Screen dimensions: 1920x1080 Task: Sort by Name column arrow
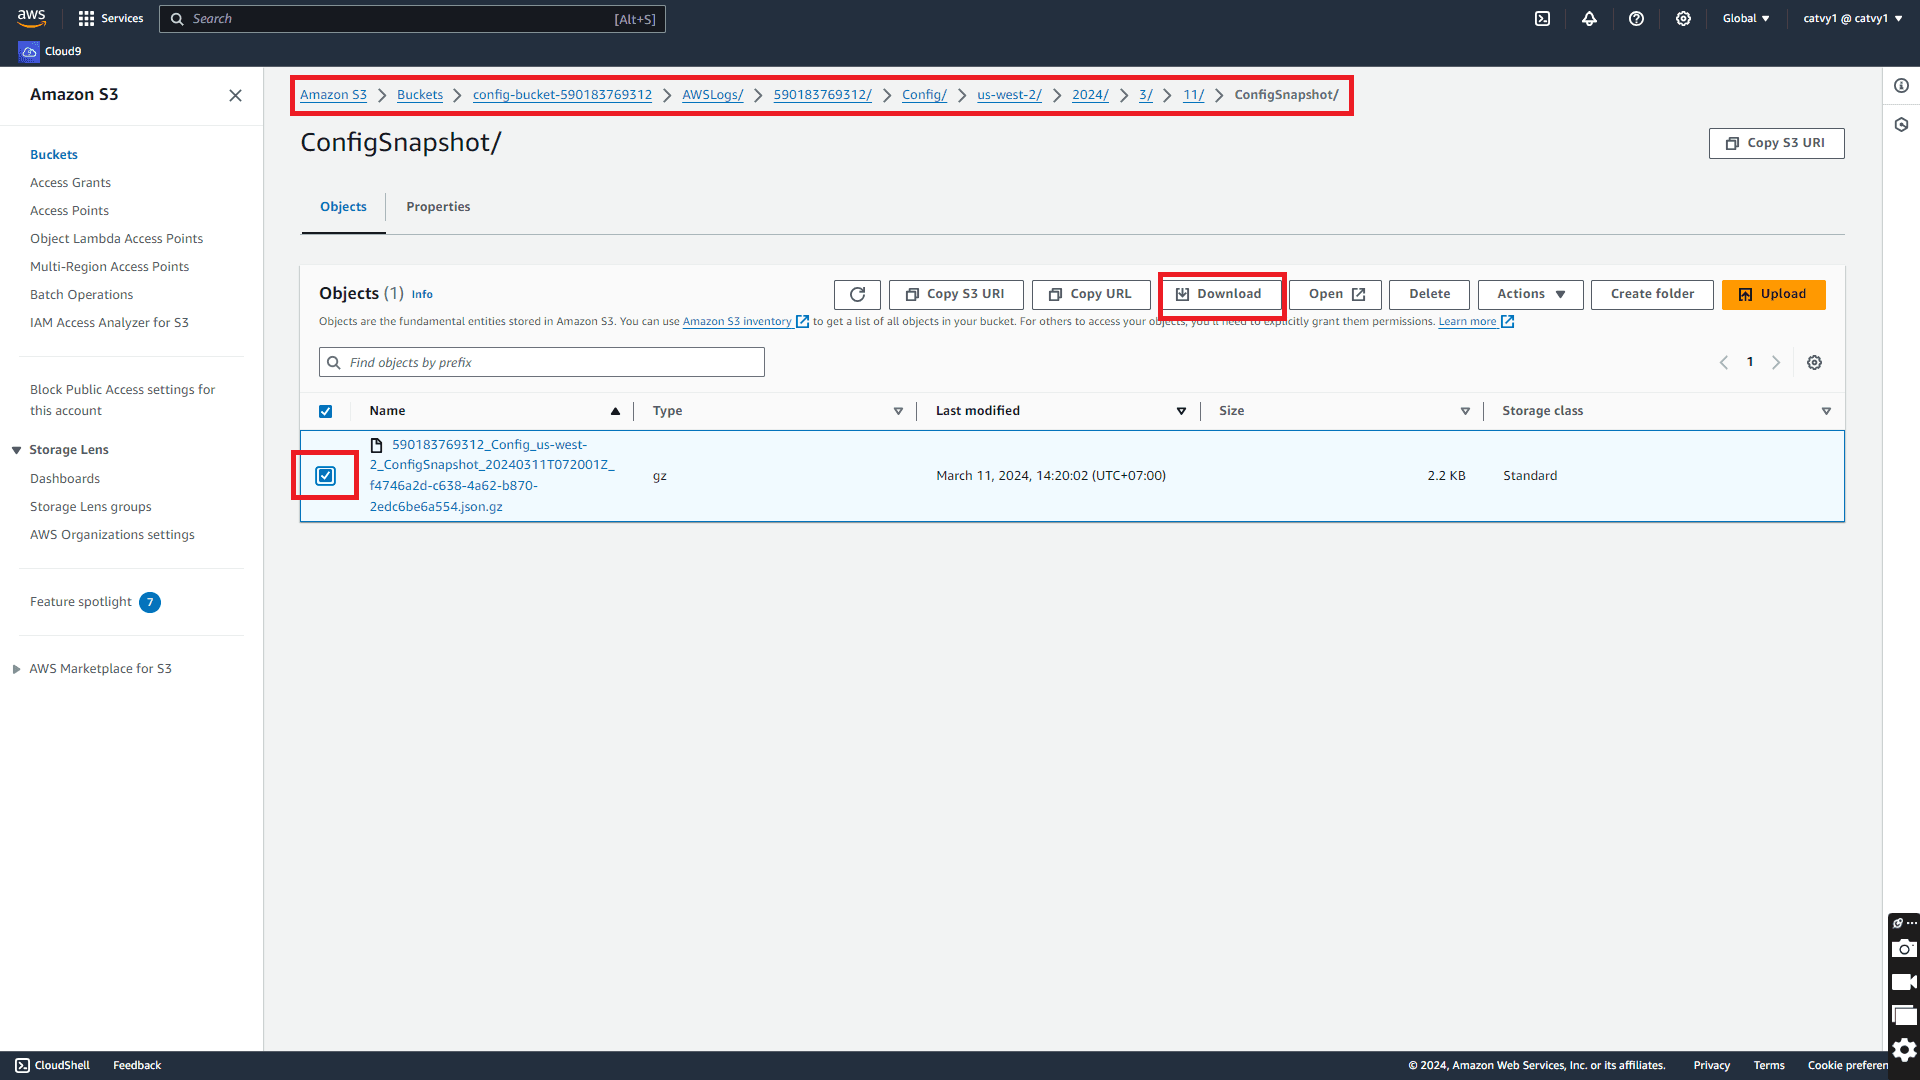(x=615, y=411)
